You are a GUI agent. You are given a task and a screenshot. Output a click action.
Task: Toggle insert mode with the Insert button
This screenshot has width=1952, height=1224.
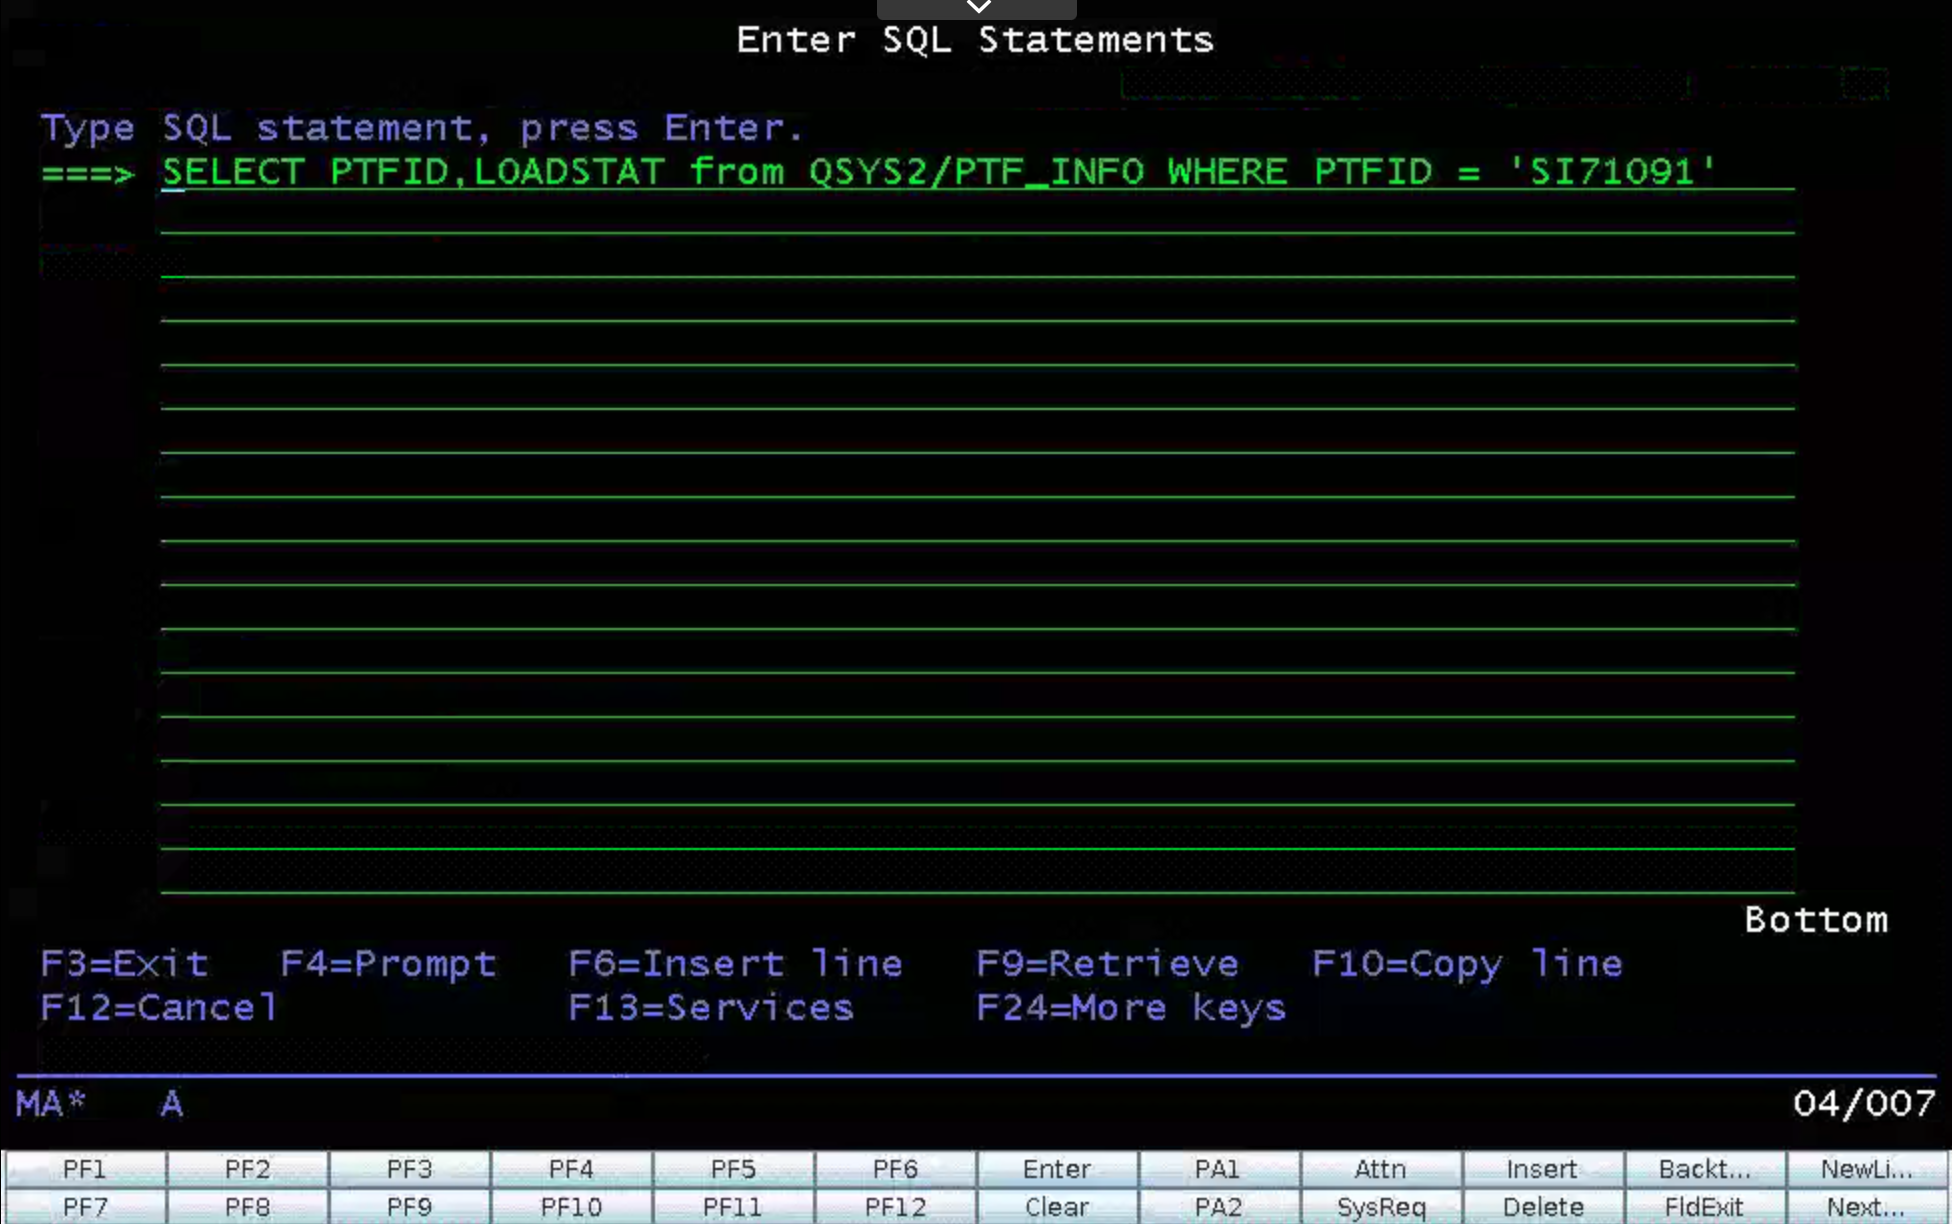[1543, 1169]
